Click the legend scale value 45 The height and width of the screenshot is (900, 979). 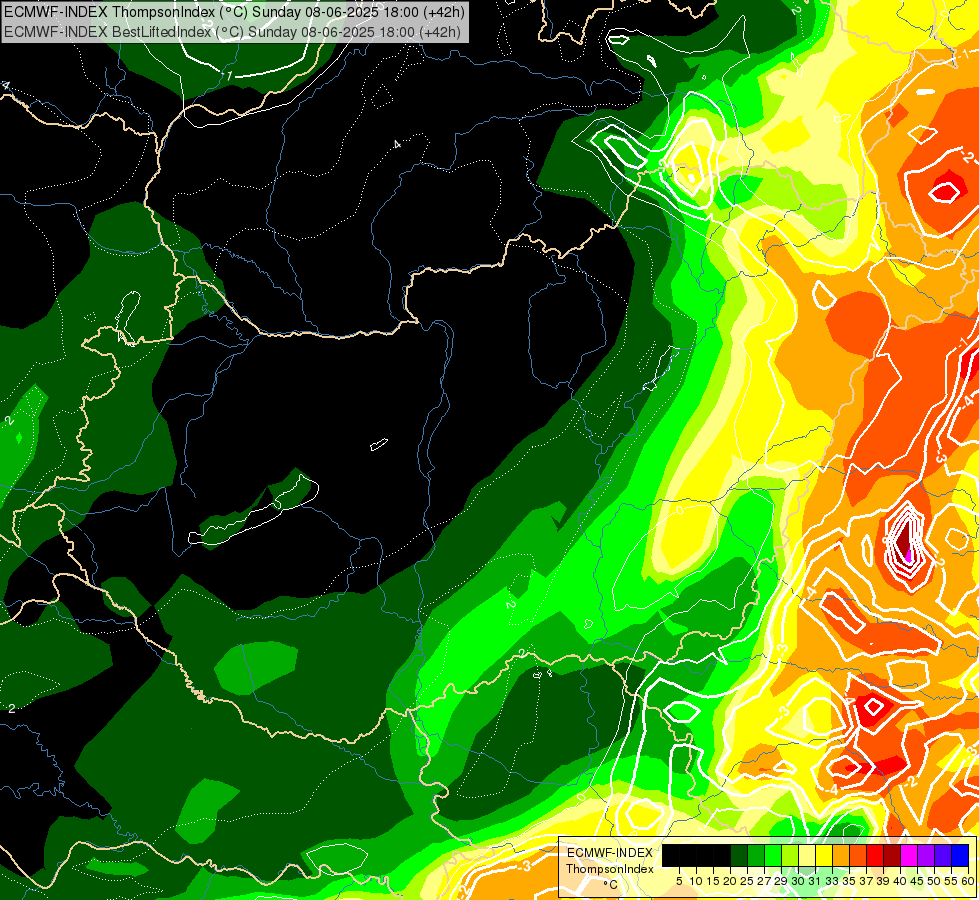tap(918, 881)
